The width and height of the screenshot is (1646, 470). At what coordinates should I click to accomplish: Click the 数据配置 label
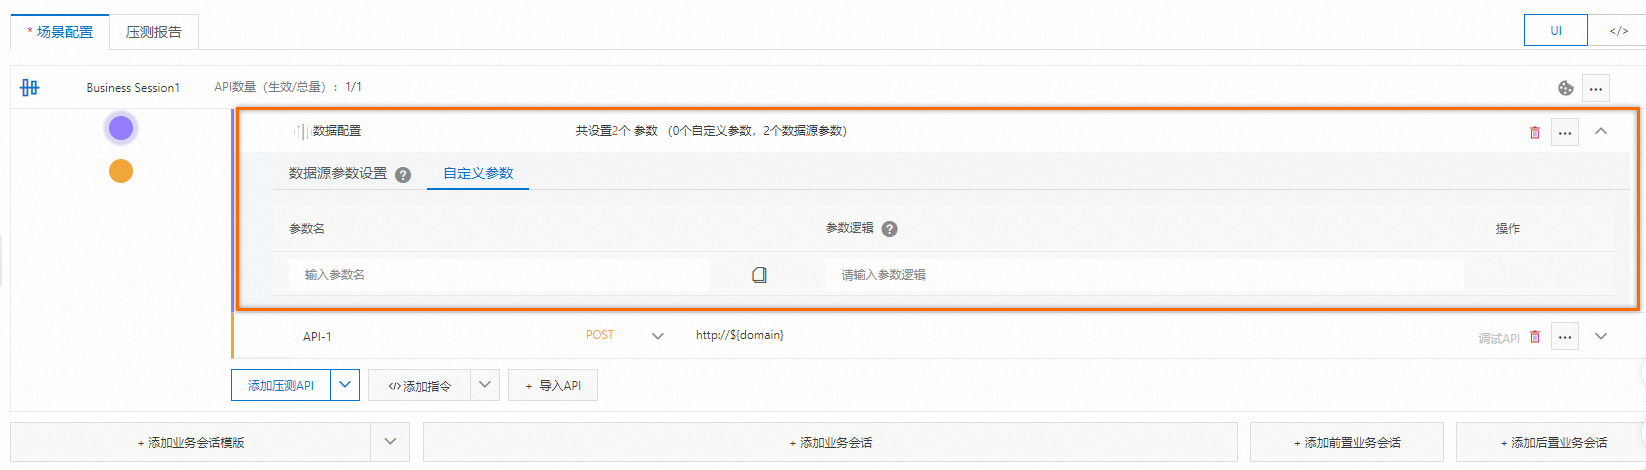337,131
